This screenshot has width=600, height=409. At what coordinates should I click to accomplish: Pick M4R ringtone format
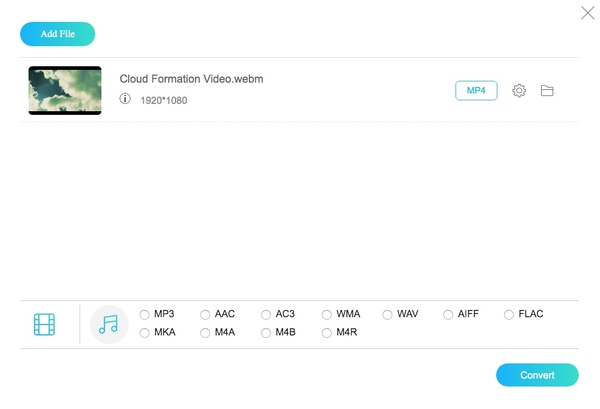coord(327,332)
